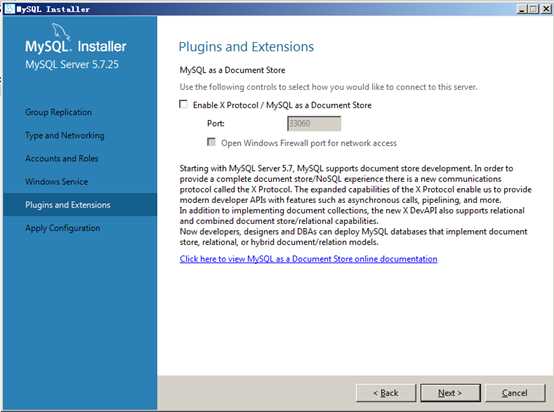This screenshot has width=554, height=412.
Task: Enable X Protocol / Document Store checkbox
Action: pos(183,105)
